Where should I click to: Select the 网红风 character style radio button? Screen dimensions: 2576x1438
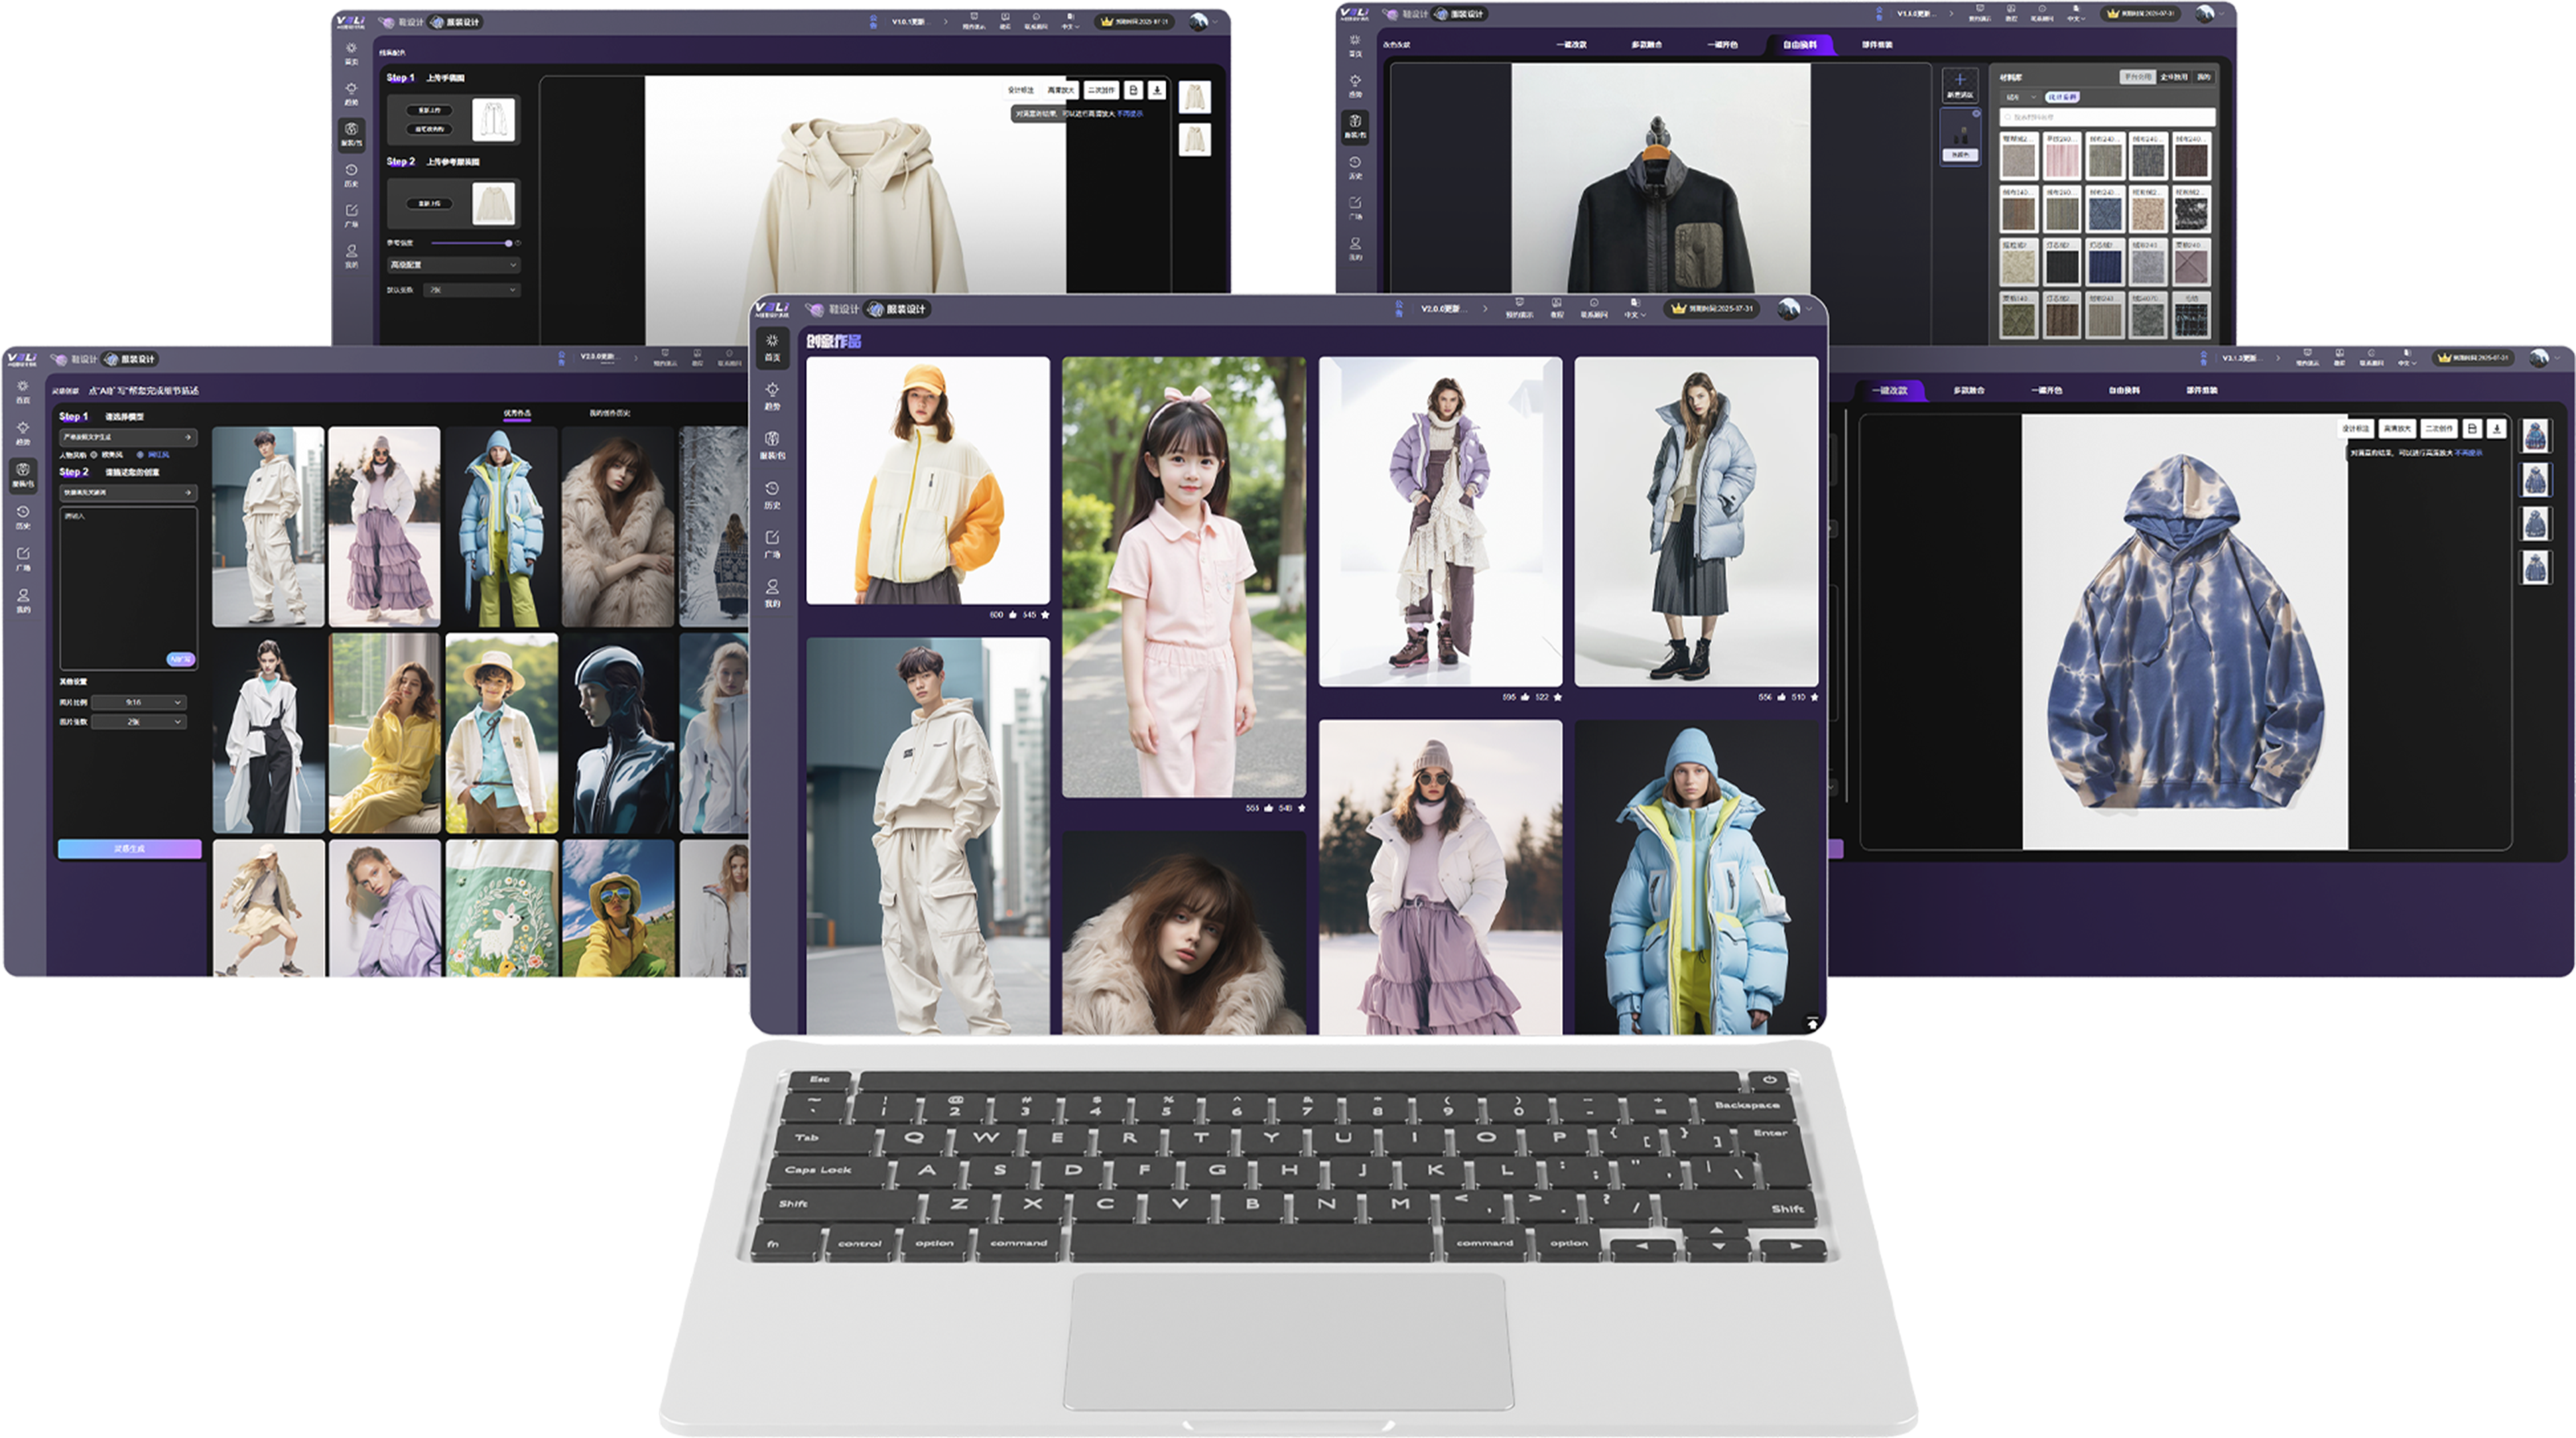[x=140, y=455]
